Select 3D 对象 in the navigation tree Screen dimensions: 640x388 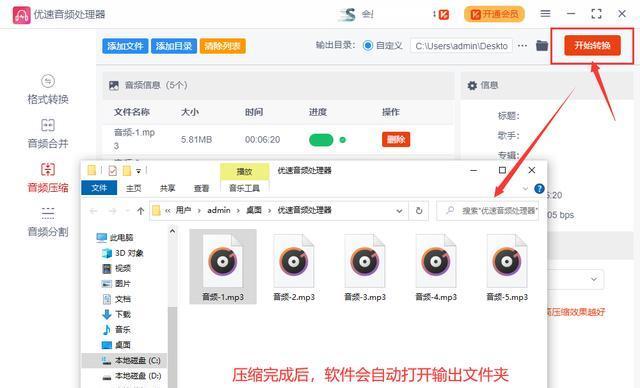[x=122, y=253]
